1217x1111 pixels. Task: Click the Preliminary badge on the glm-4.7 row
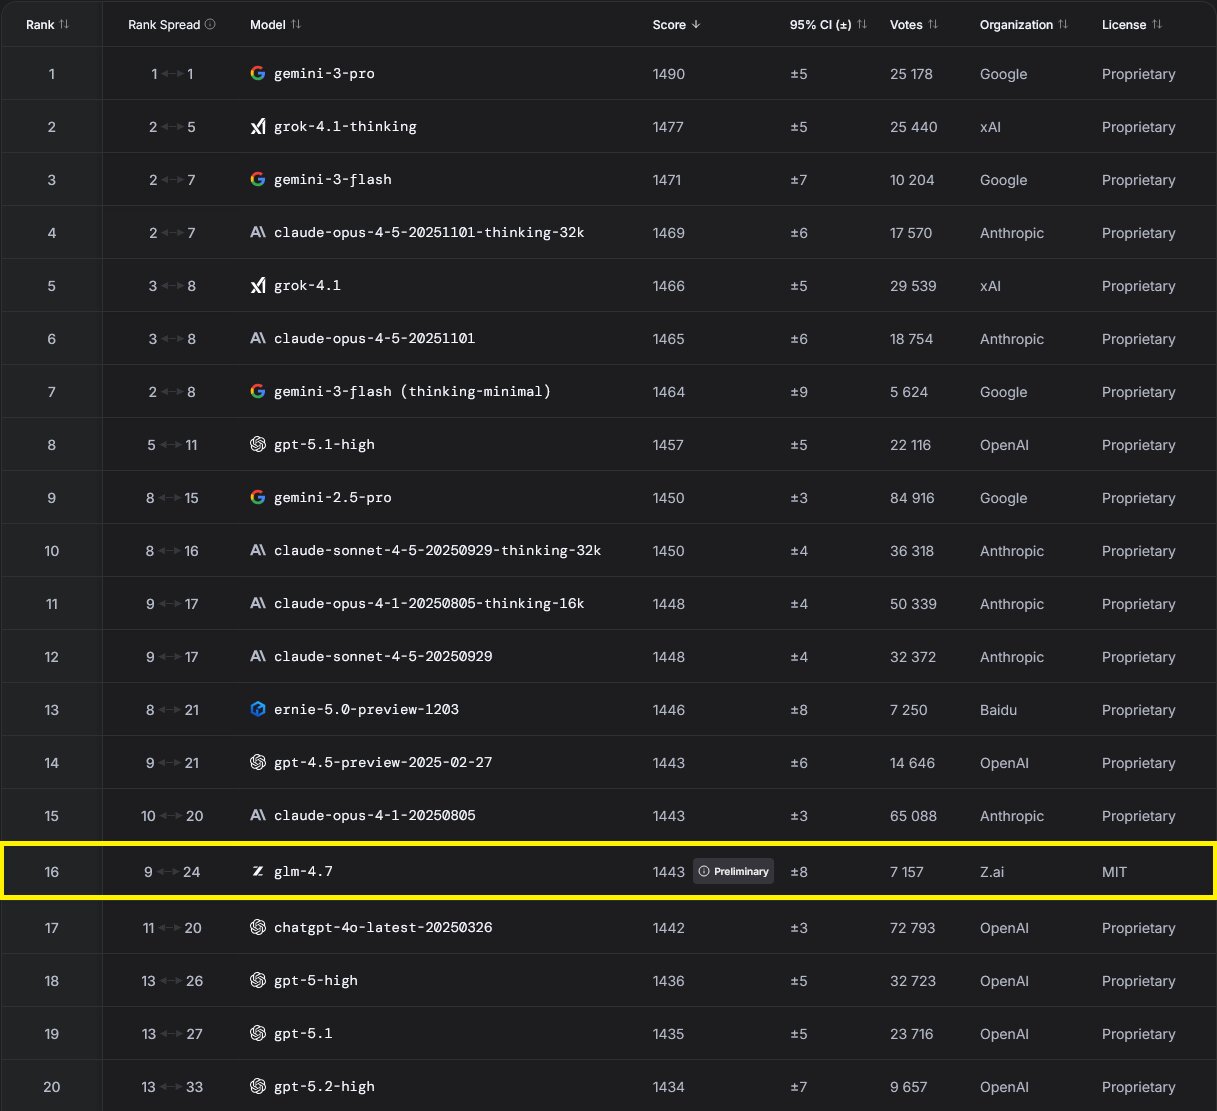tap(734, 871)
